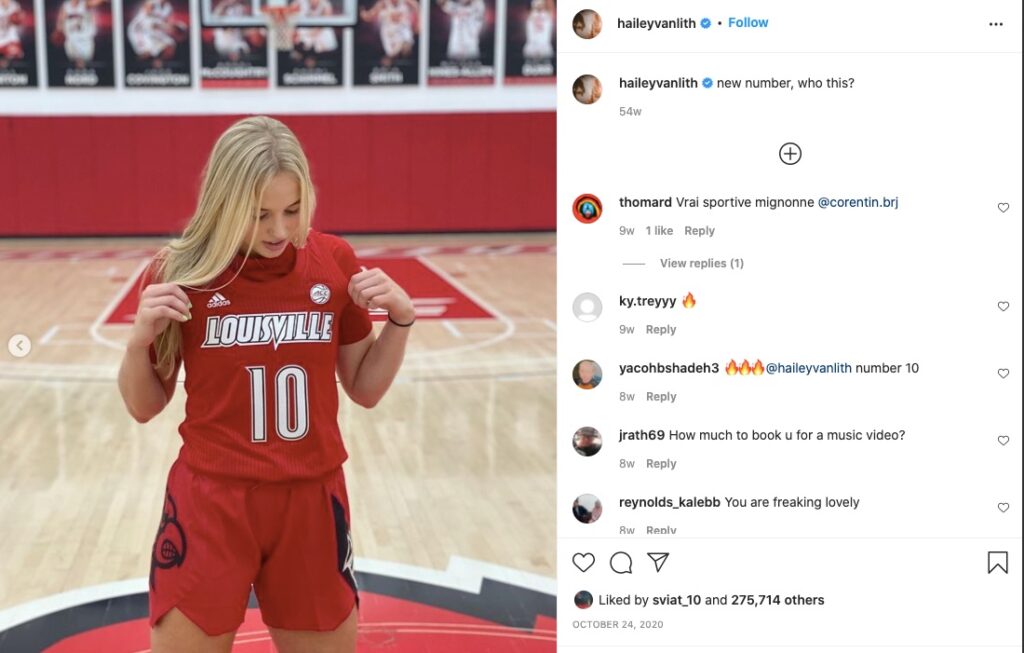Viewport: 1024px width, 653px height.
Task: Share post via paper plane icon
Action: pos(658,562)
